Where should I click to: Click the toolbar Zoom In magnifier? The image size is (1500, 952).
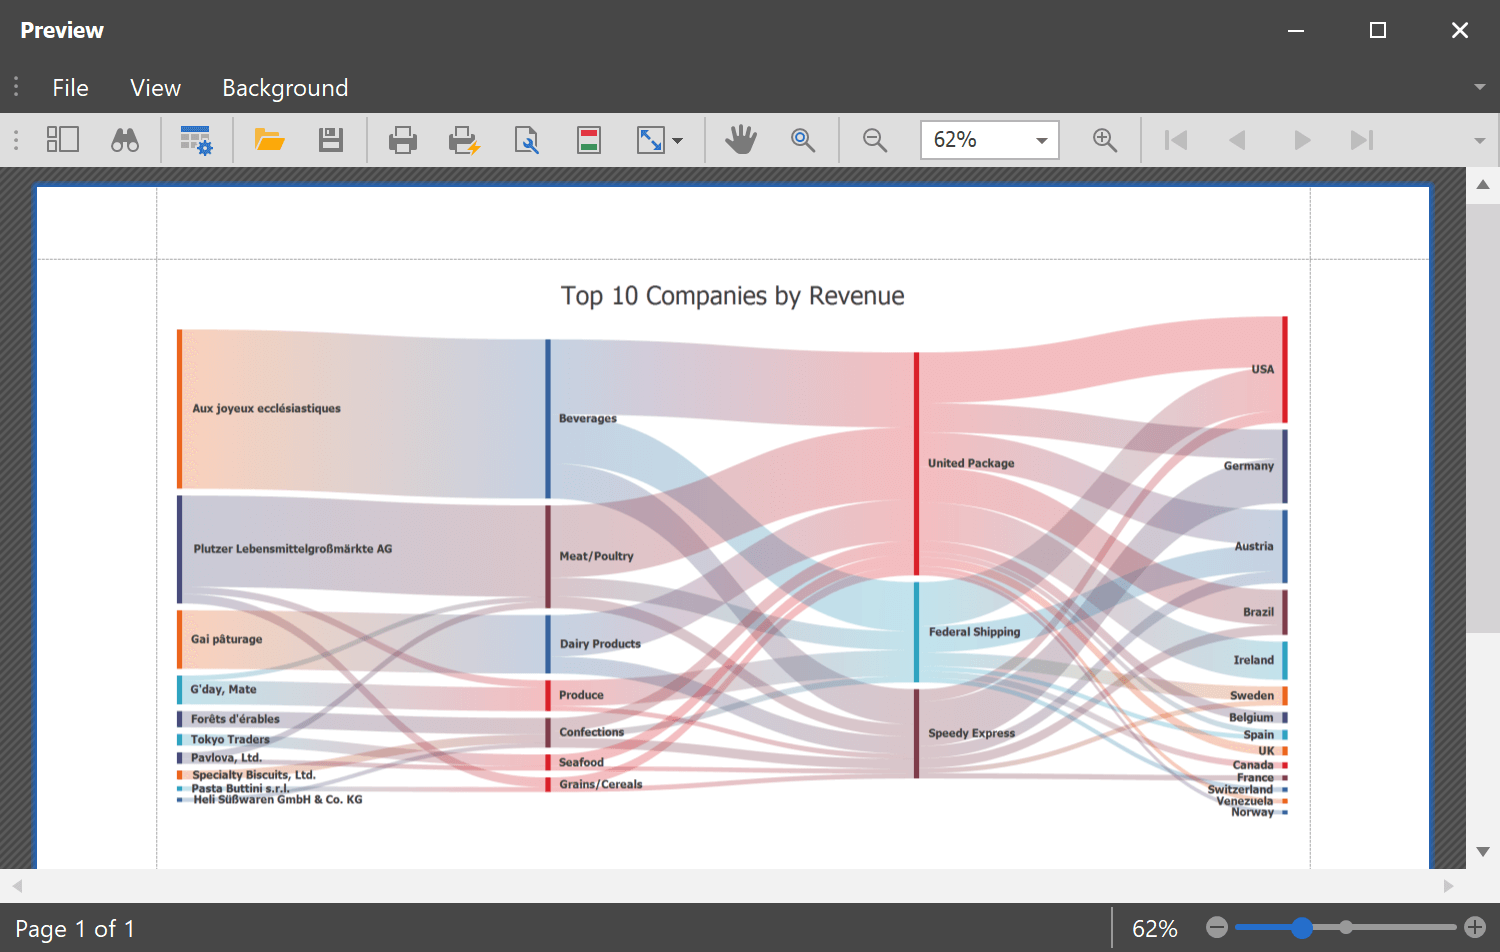[1104, 140]
